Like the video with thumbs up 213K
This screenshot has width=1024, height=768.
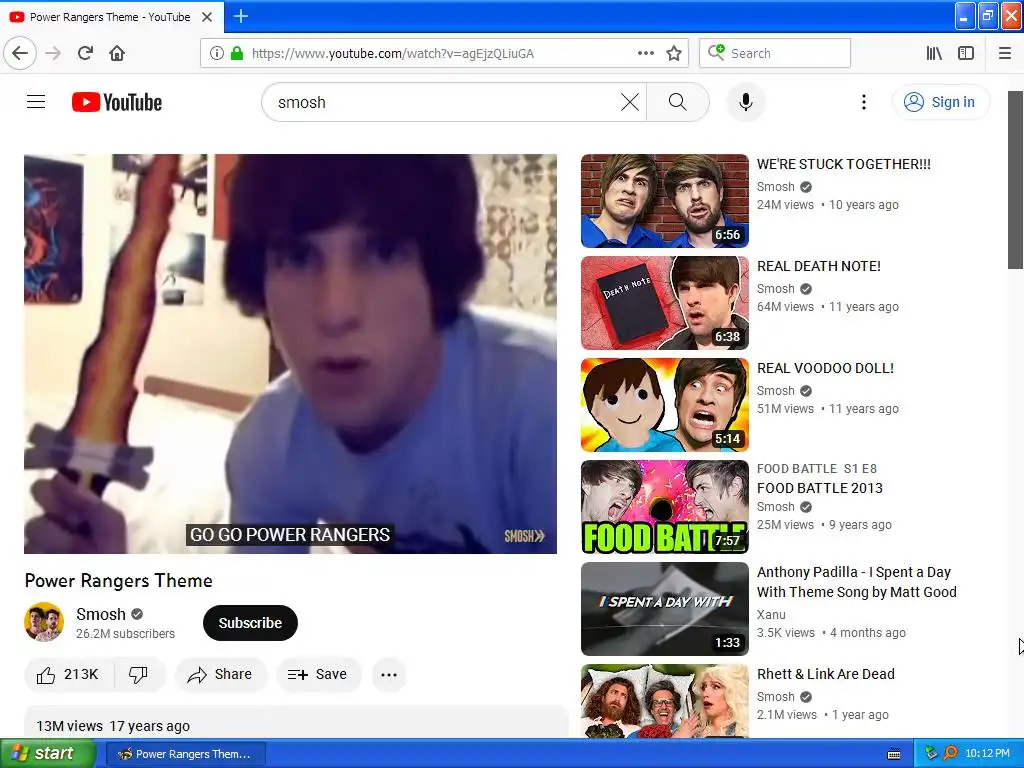pyautogui.click(x=69, y=675)
